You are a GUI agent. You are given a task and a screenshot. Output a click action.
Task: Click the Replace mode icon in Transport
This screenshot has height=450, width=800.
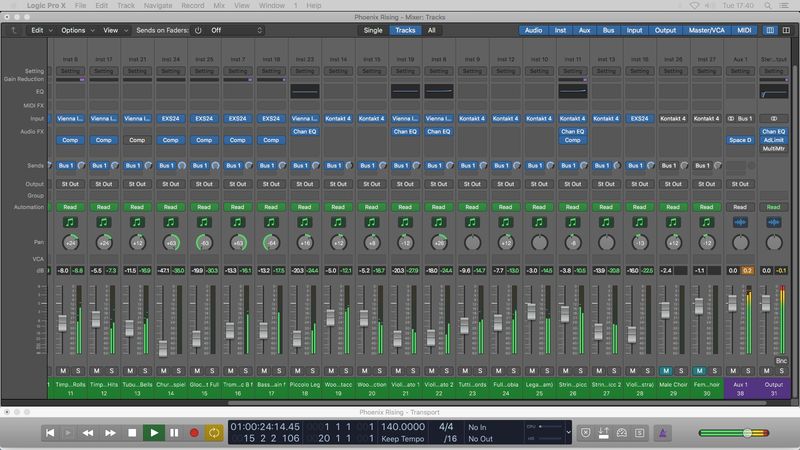pyautogui.click(x=586, y=433)
